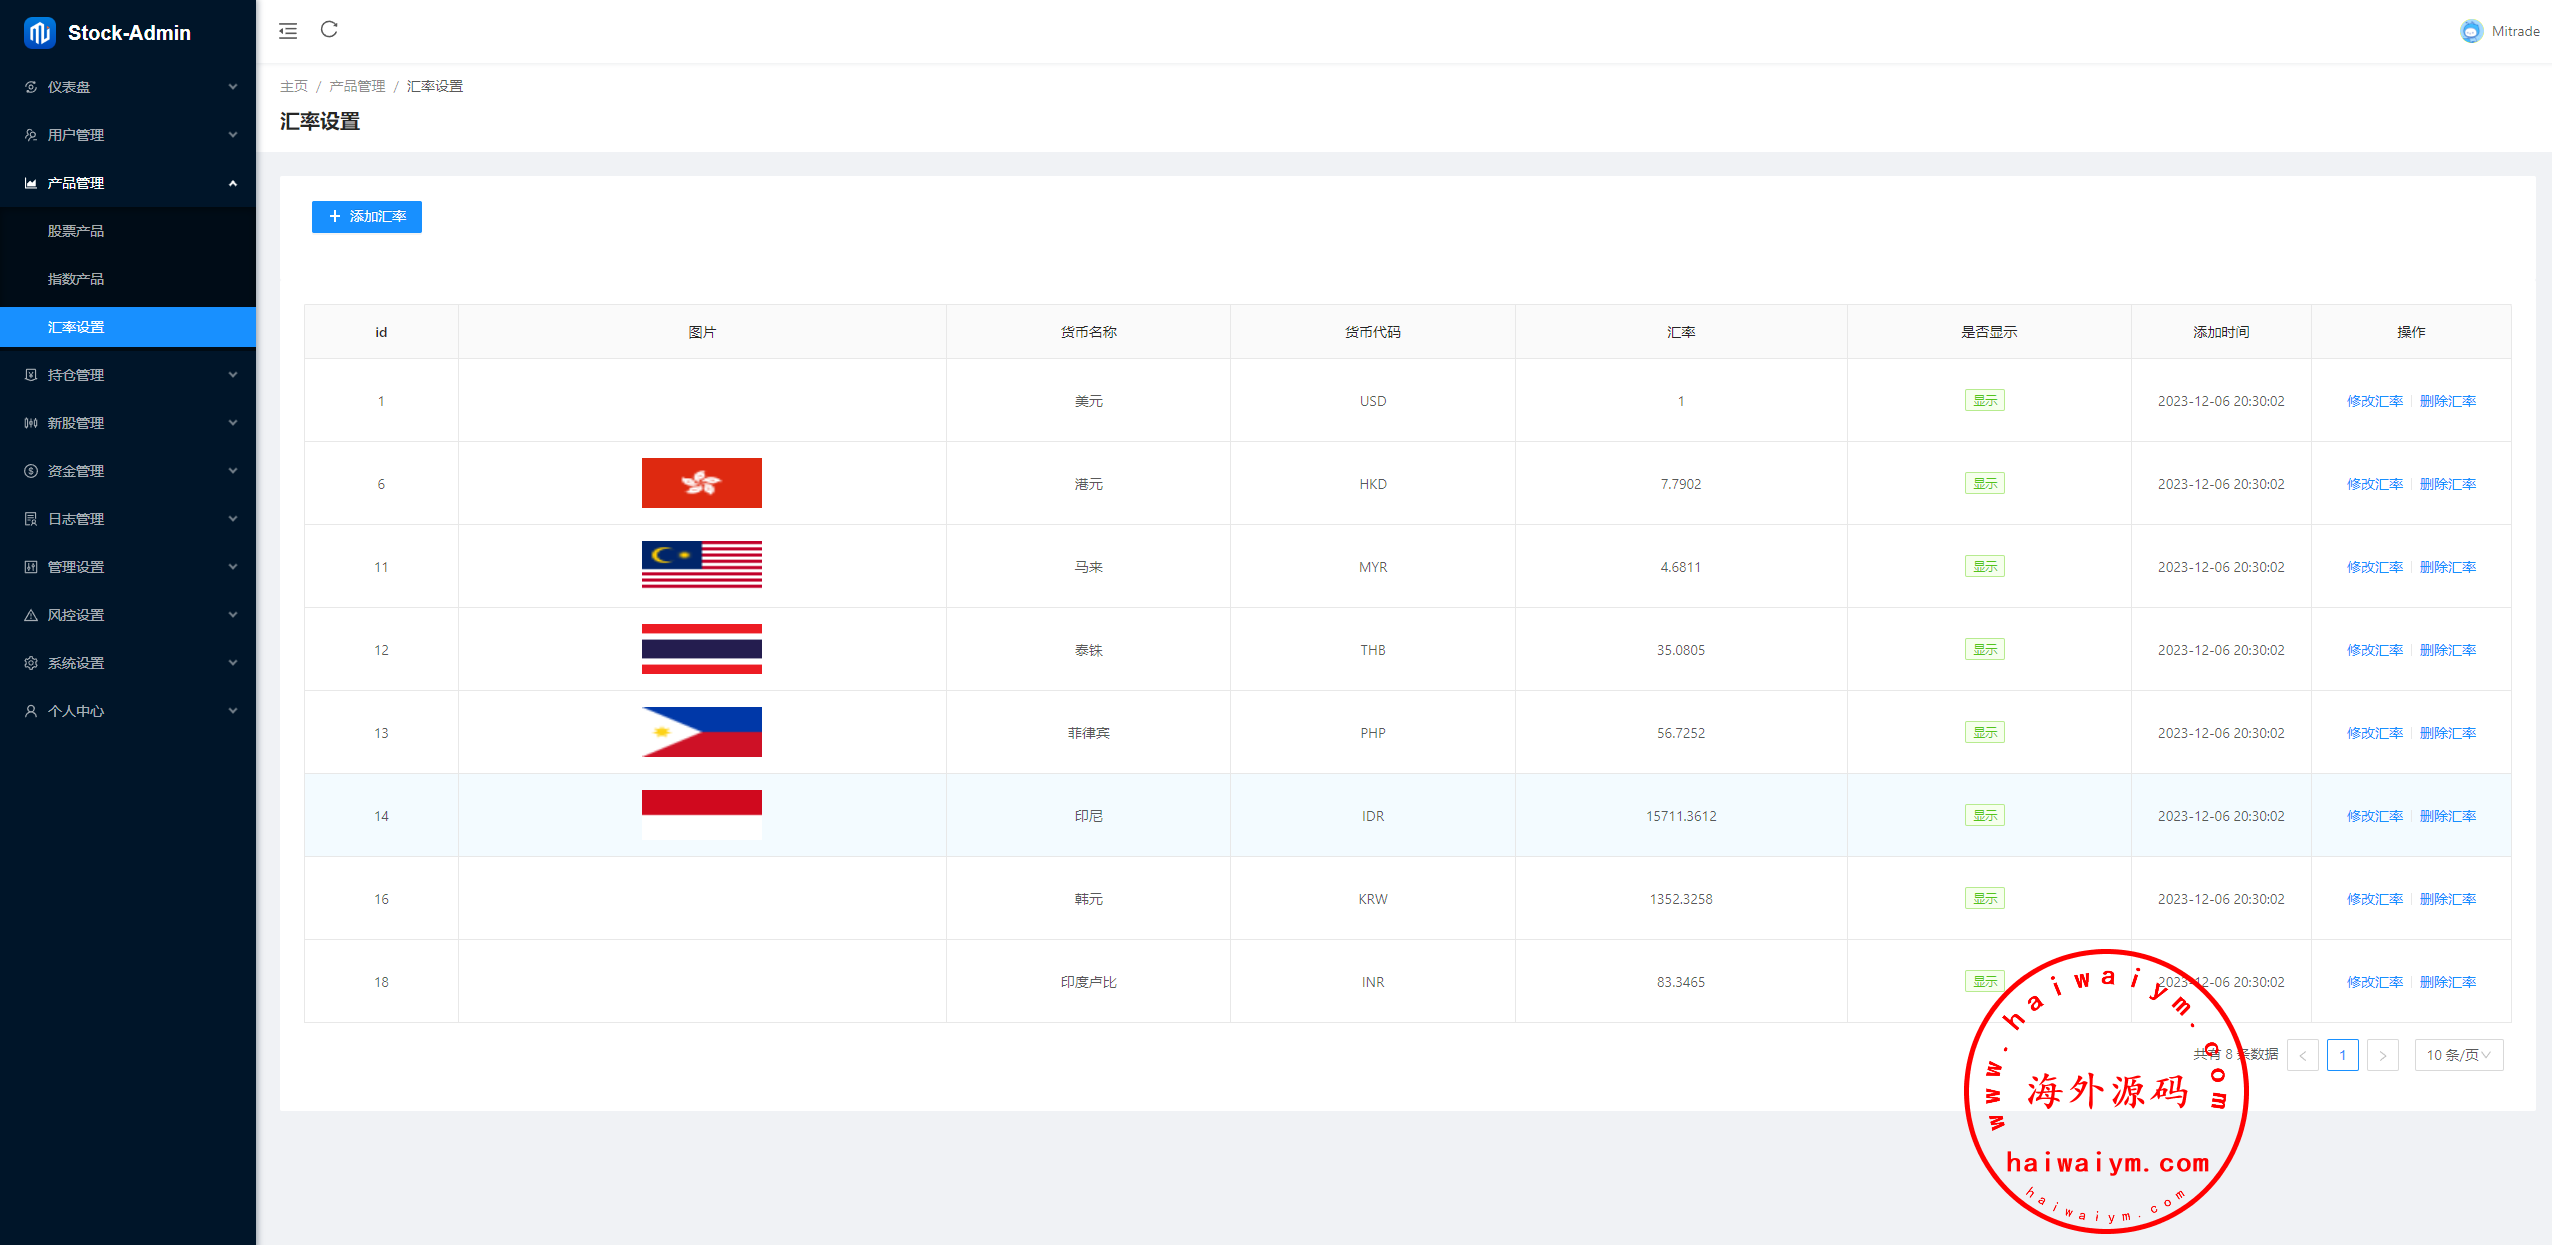Image resolution: width=2552 pixels, height=1245 pixels.
Task: Click 删除汇率 link for THB row
Action: coord(2447,650)
